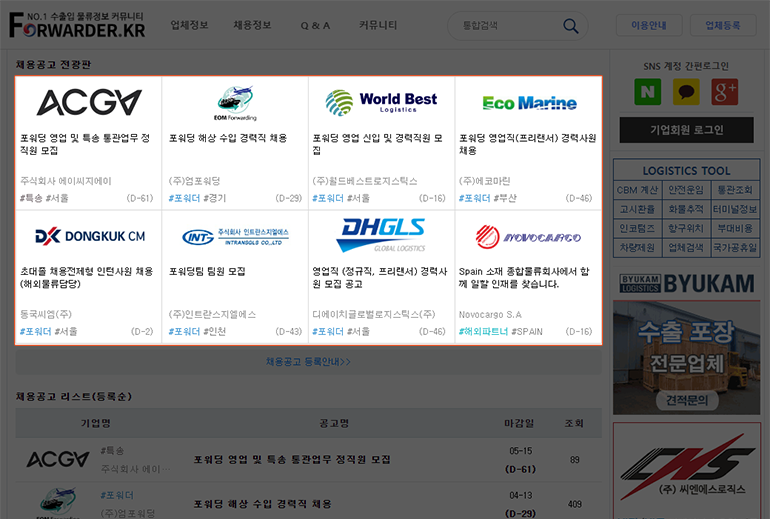Click the FORWARDER.KR site logo
Image resolution: width=770 pixels, height=519 pixels.
[77, 26]
